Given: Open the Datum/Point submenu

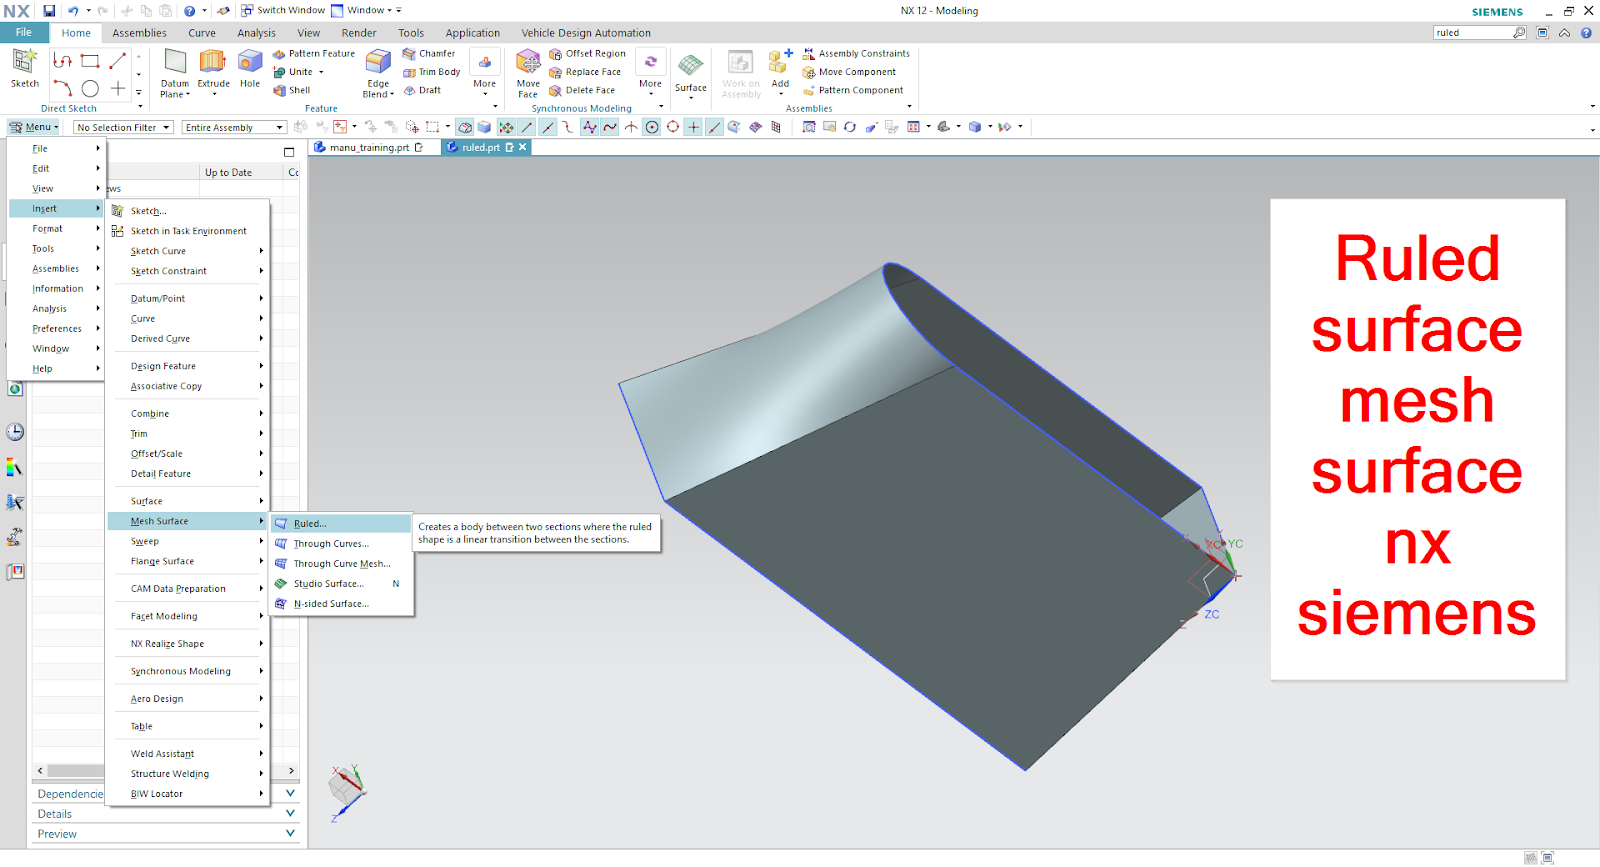Looking at the screenshot, I should pos(187,298).
